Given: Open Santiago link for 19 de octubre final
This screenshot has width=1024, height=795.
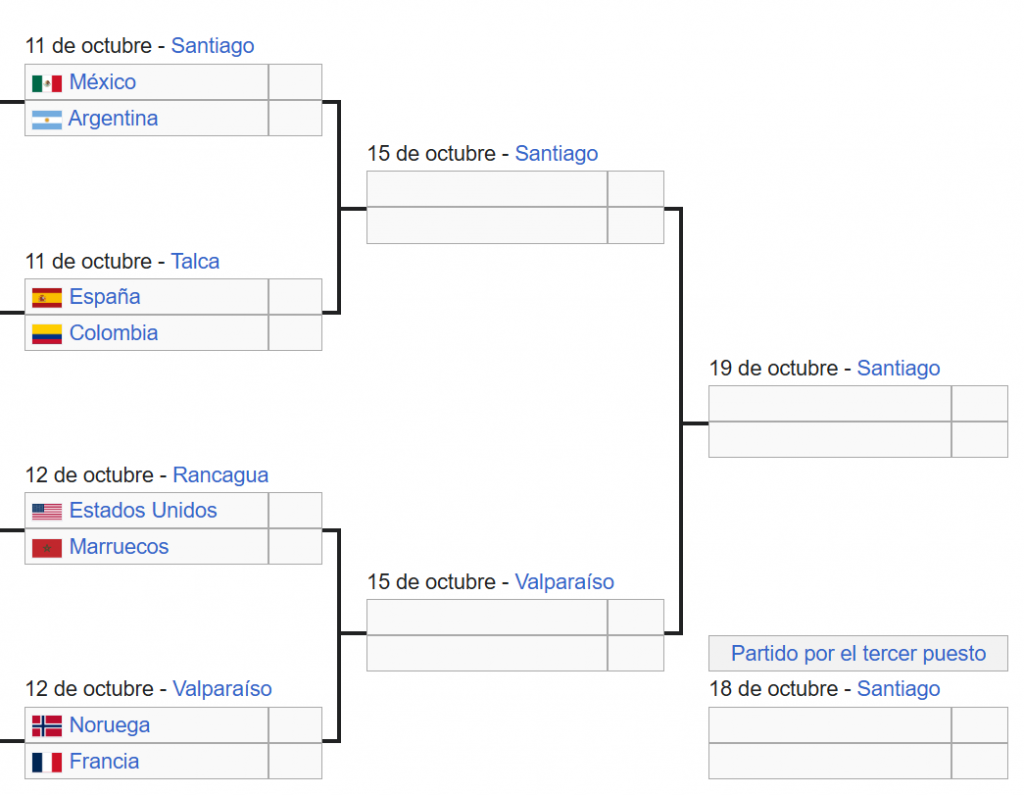Looking at the screenshot, I should click(898, 368).
